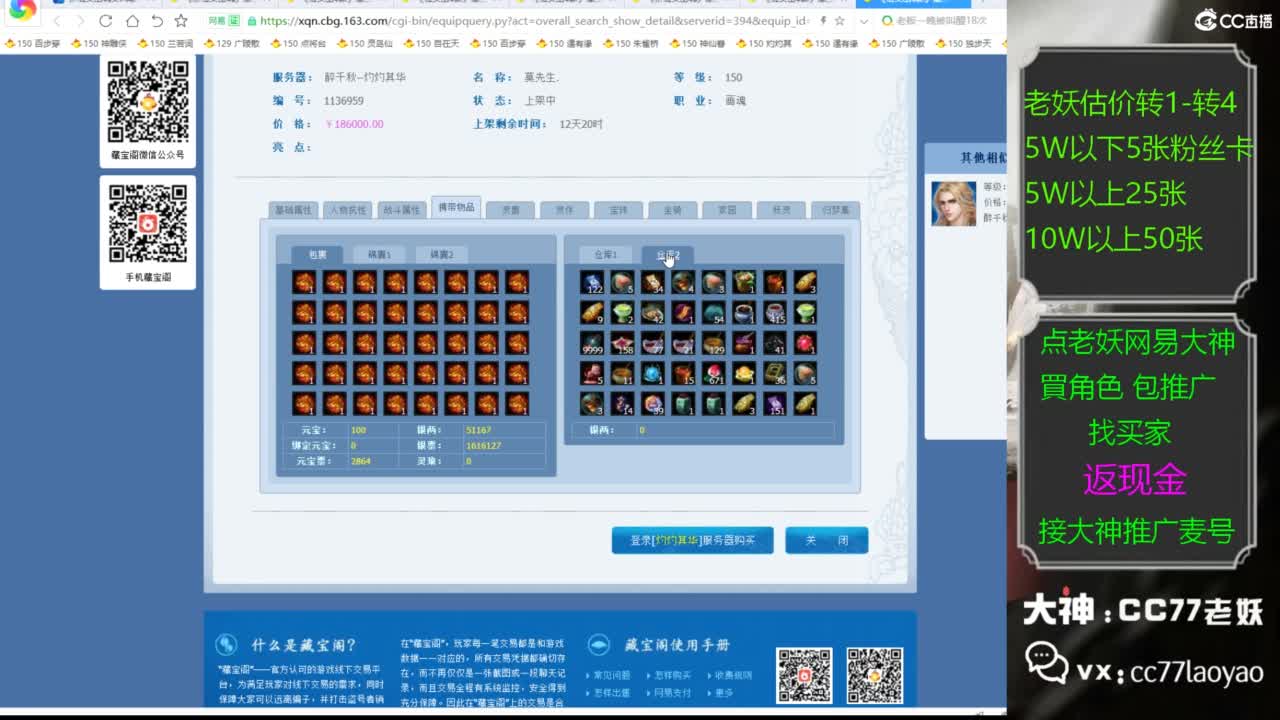Click the 藏宝阁微信公众号 QR code
This screenshot has width=1280, height=720.
pos(148,101)
